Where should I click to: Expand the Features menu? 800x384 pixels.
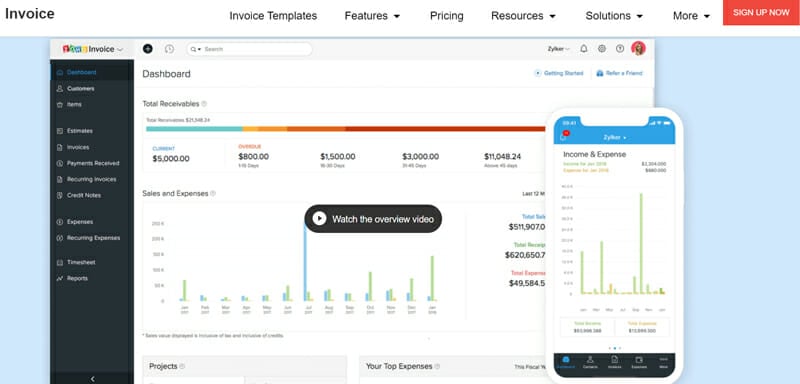[x=372, y=16]
